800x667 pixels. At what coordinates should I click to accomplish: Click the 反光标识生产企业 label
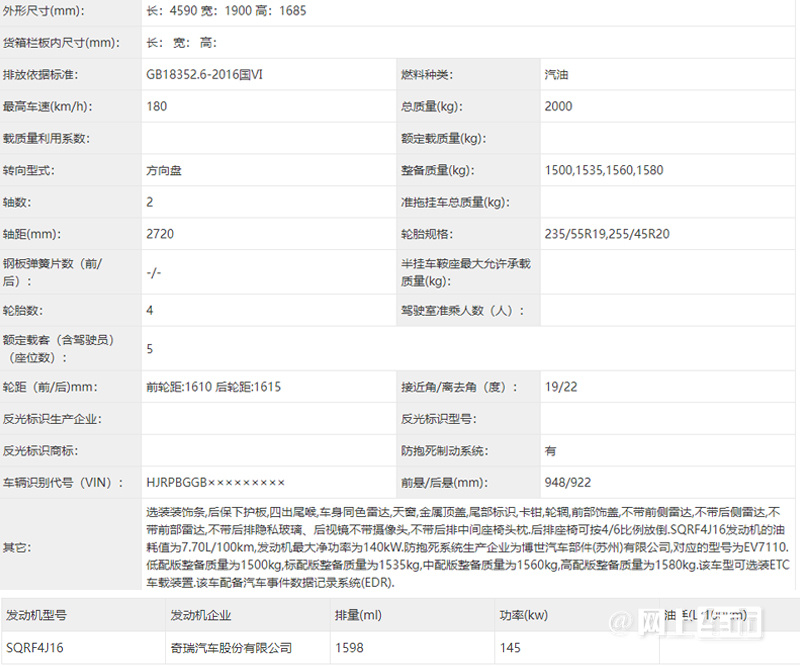[x=52, y=419]
